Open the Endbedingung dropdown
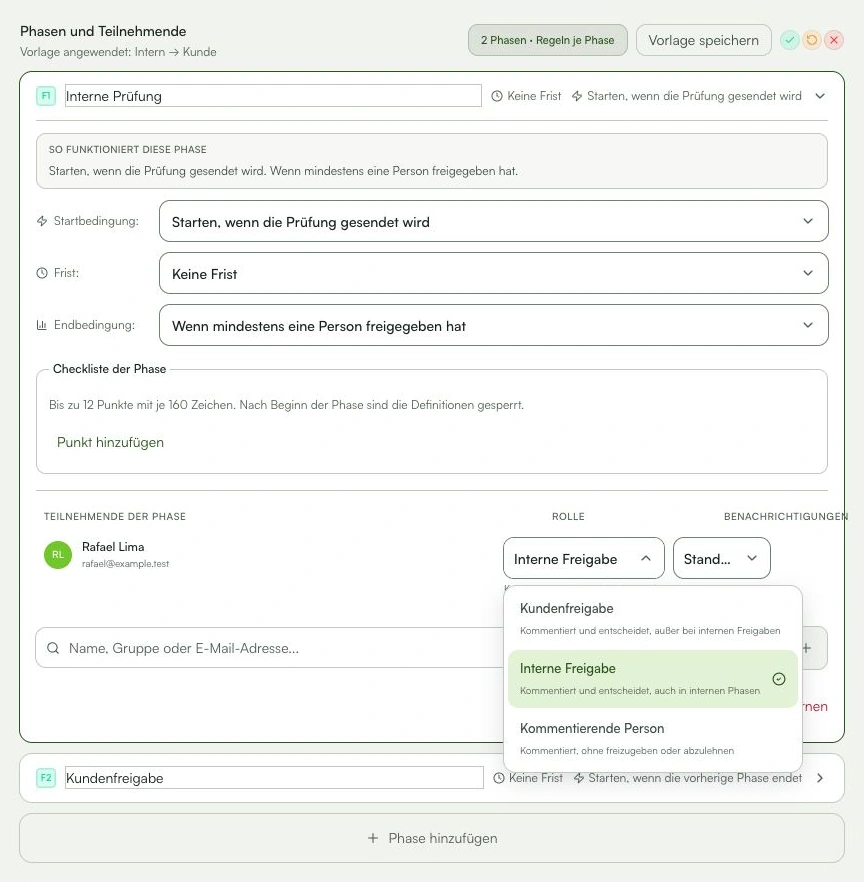 493,325
